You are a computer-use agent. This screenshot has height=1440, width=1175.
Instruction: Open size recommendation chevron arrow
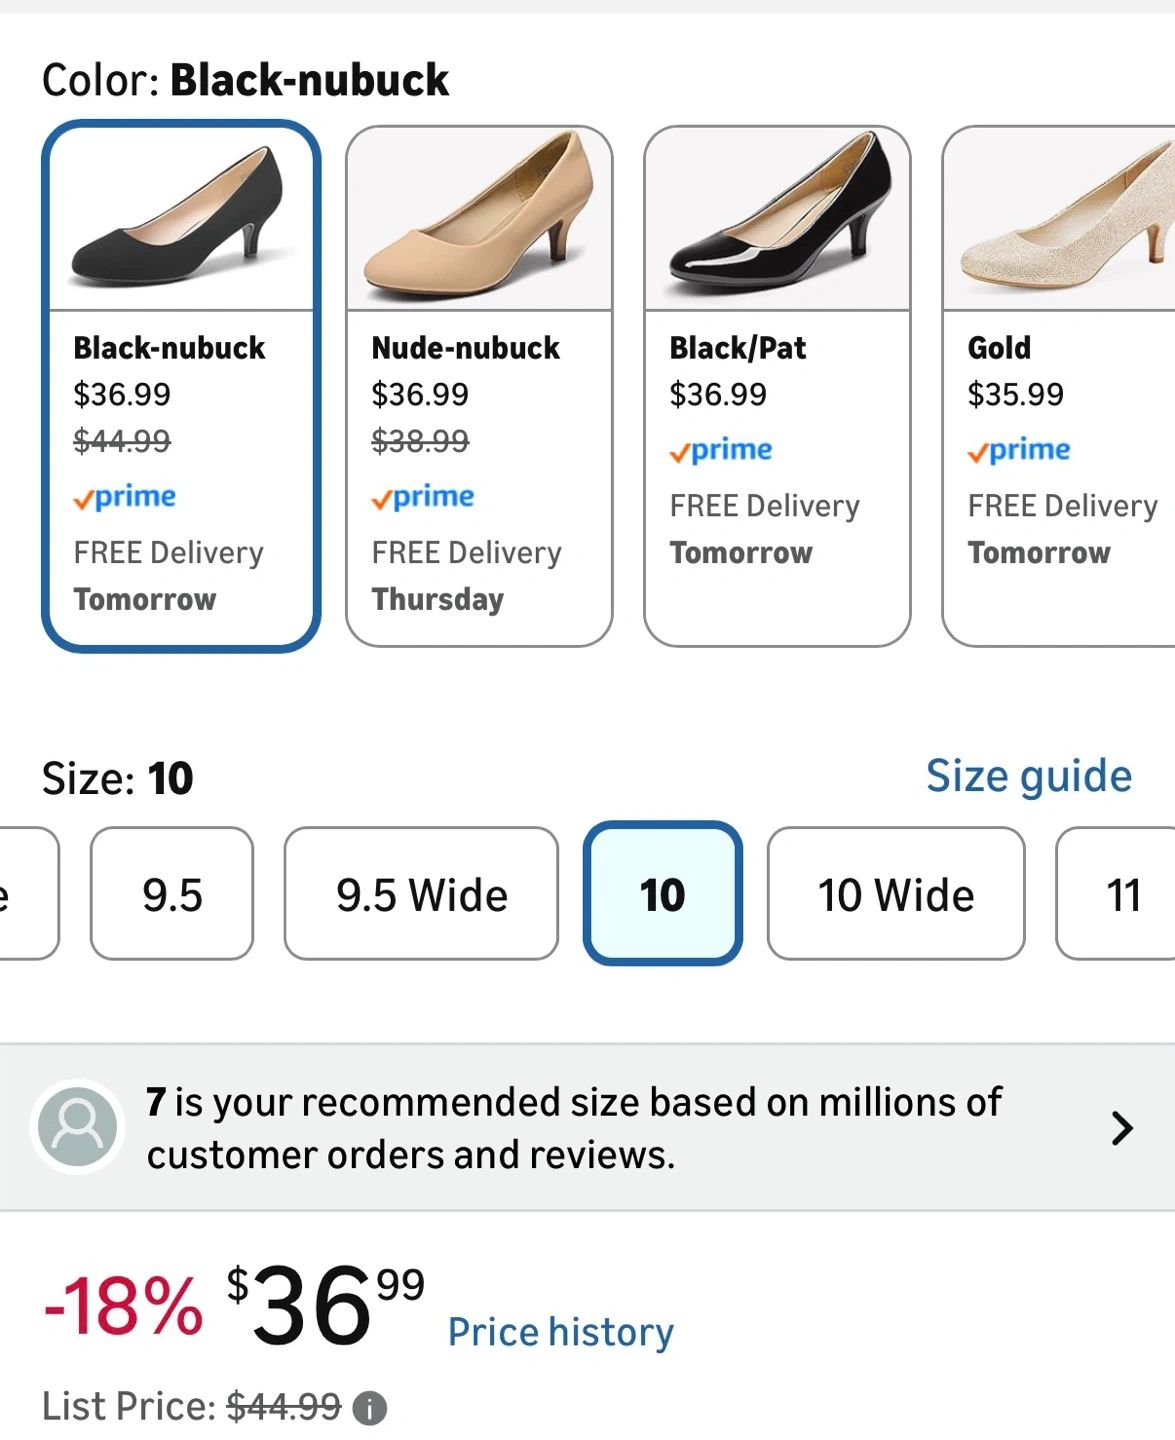(x=1122, y=1128)
